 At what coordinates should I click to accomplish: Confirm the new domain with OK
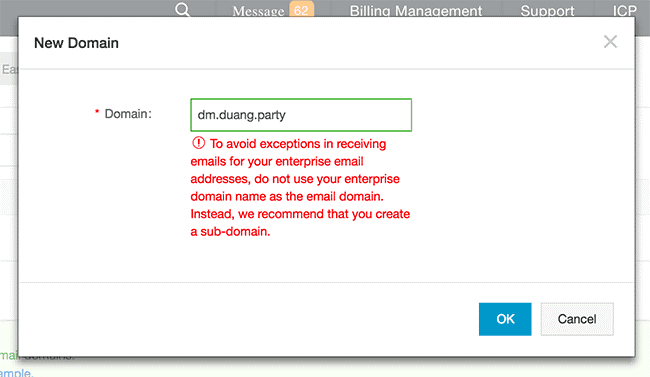click(x=505, y=319)
